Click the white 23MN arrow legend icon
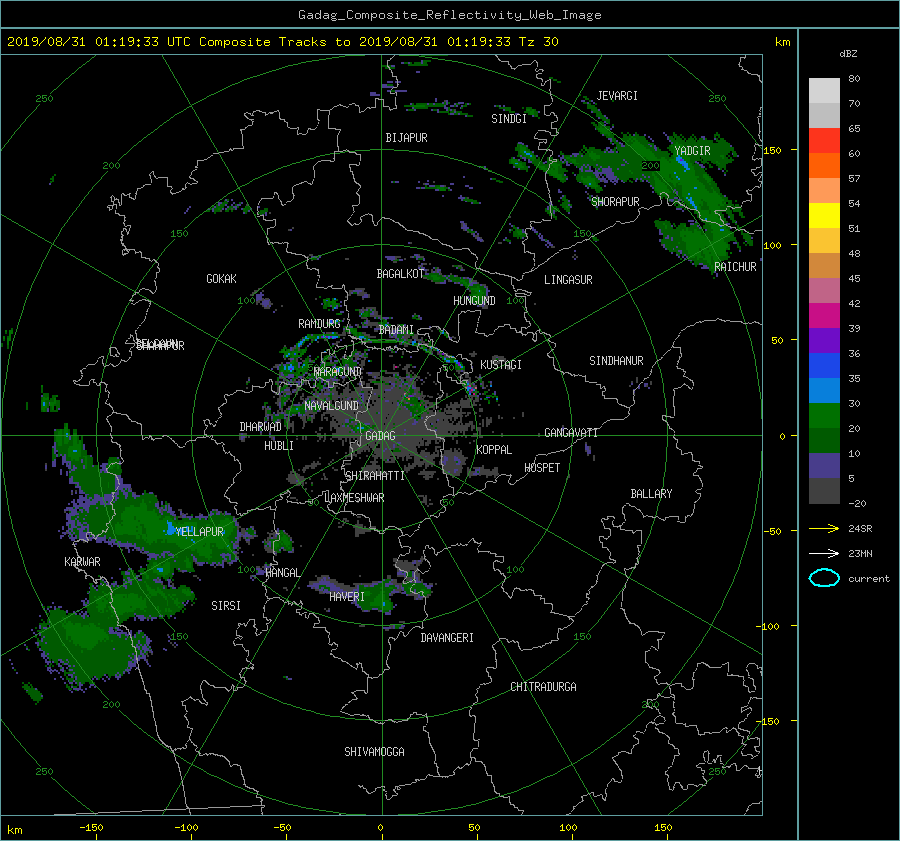The image size is (900, 841). (824, 553)
